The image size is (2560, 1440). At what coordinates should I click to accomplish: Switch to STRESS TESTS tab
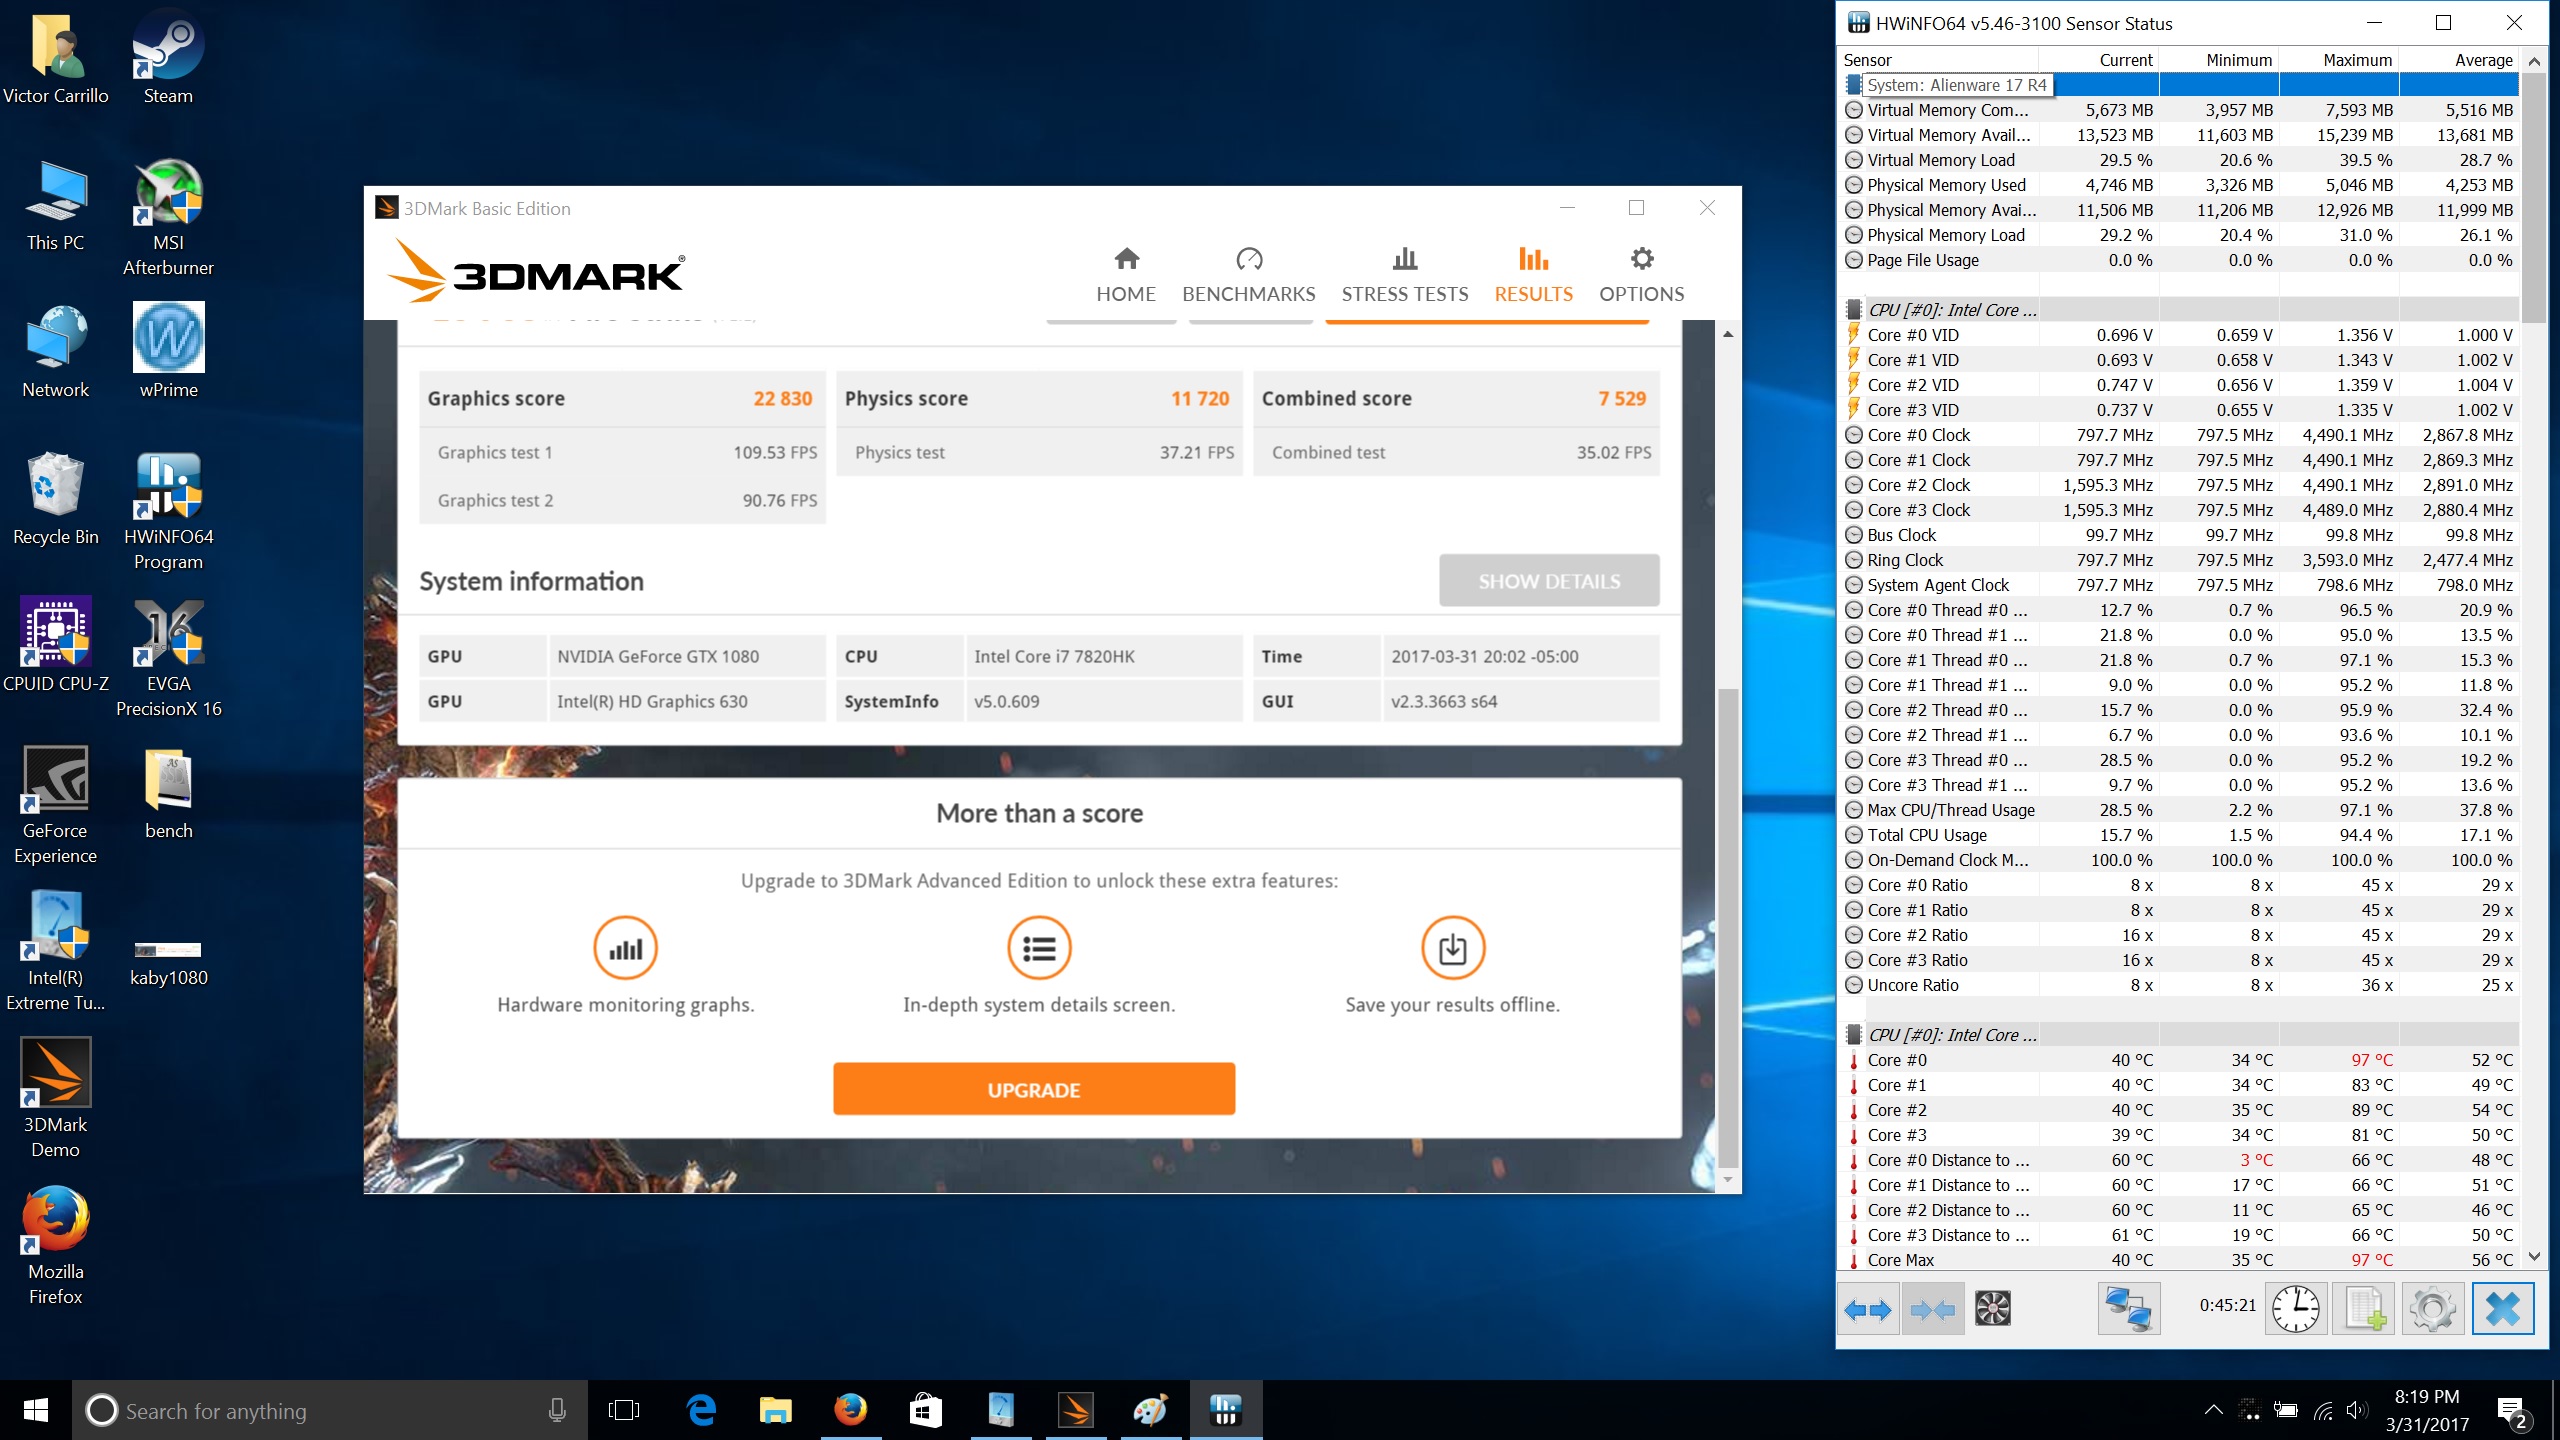(x=1405, y=275)
